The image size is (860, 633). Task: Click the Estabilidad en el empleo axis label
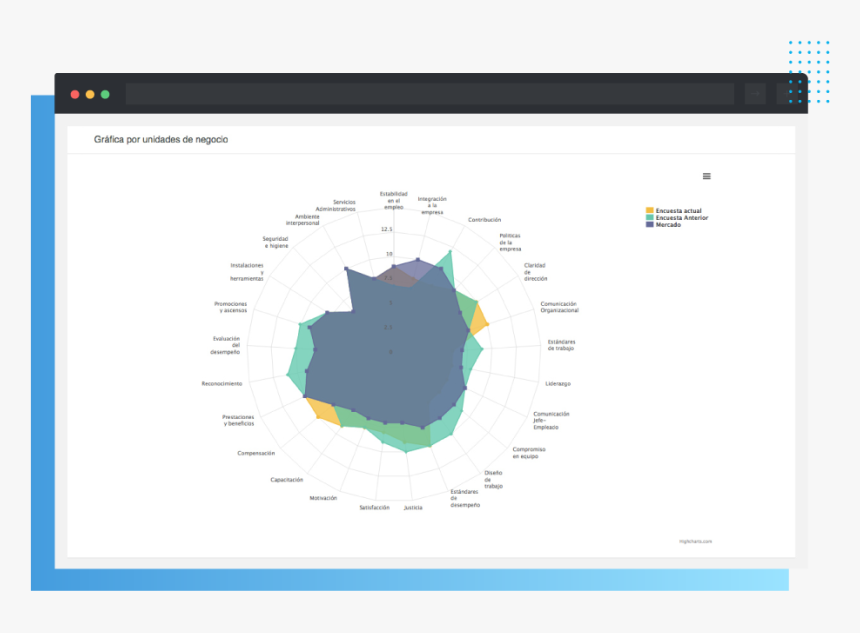[x=394, y=201]
